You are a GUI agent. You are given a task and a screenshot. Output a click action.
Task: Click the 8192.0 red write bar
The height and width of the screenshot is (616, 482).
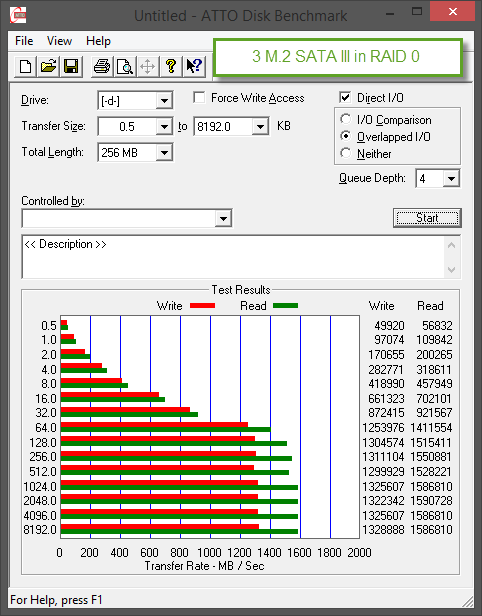tap(159, 526)
